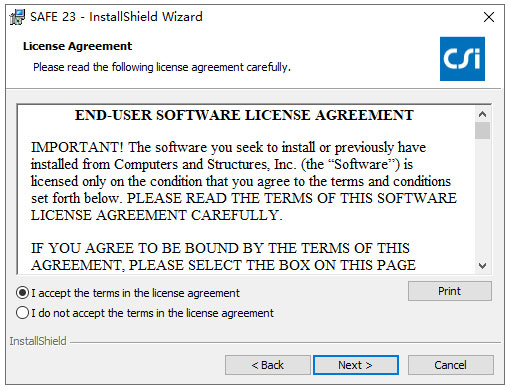511x390 pixels.
Task: Go back with the "< Back" button
Action: click(x=268, y=365)
